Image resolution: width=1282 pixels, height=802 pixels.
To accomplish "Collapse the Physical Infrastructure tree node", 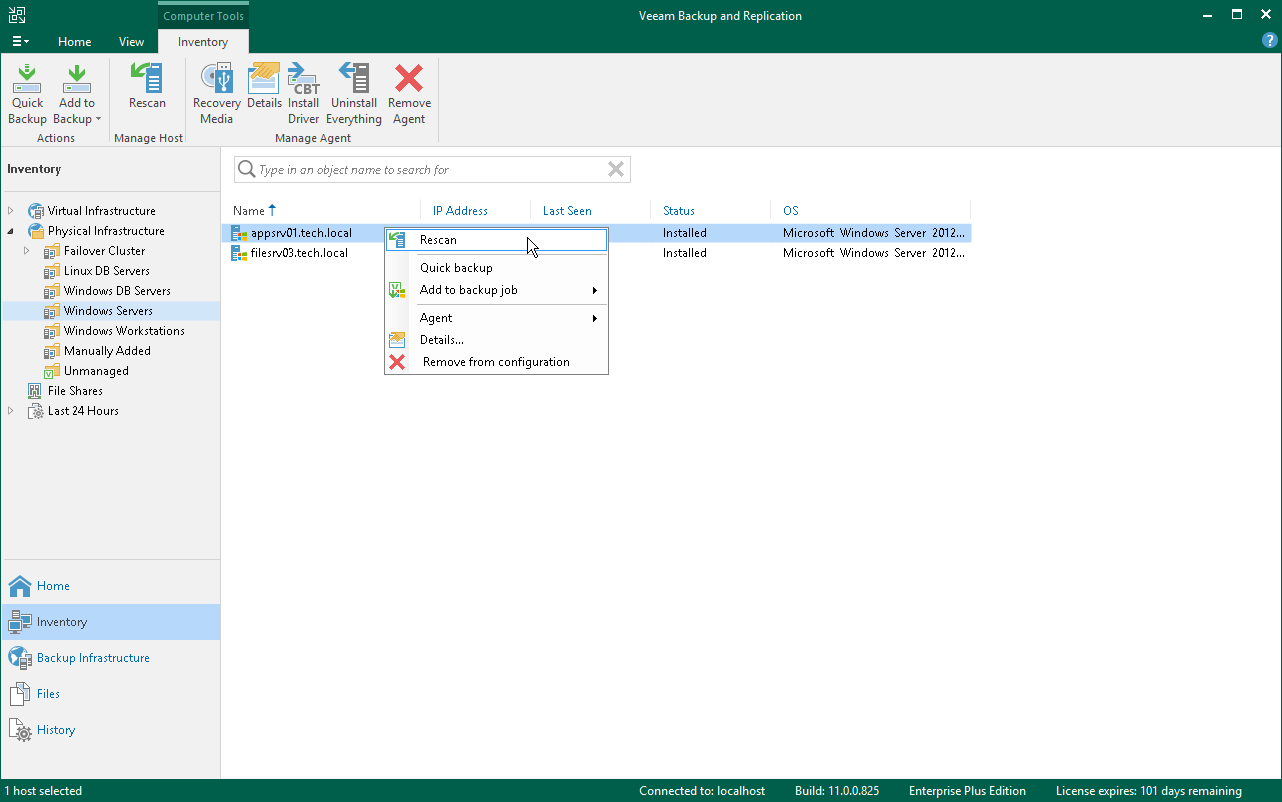I will pos(11,231).
